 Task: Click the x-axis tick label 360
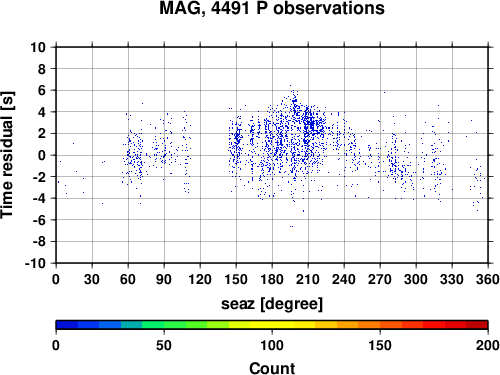click(x=488, y=279)
